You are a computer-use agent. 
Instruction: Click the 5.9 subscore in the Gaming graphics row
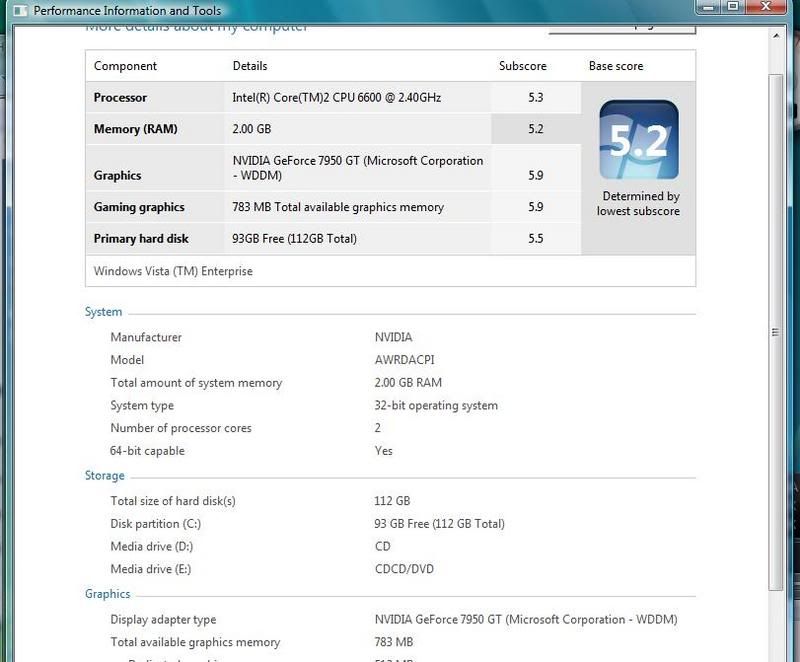point(536,207)
